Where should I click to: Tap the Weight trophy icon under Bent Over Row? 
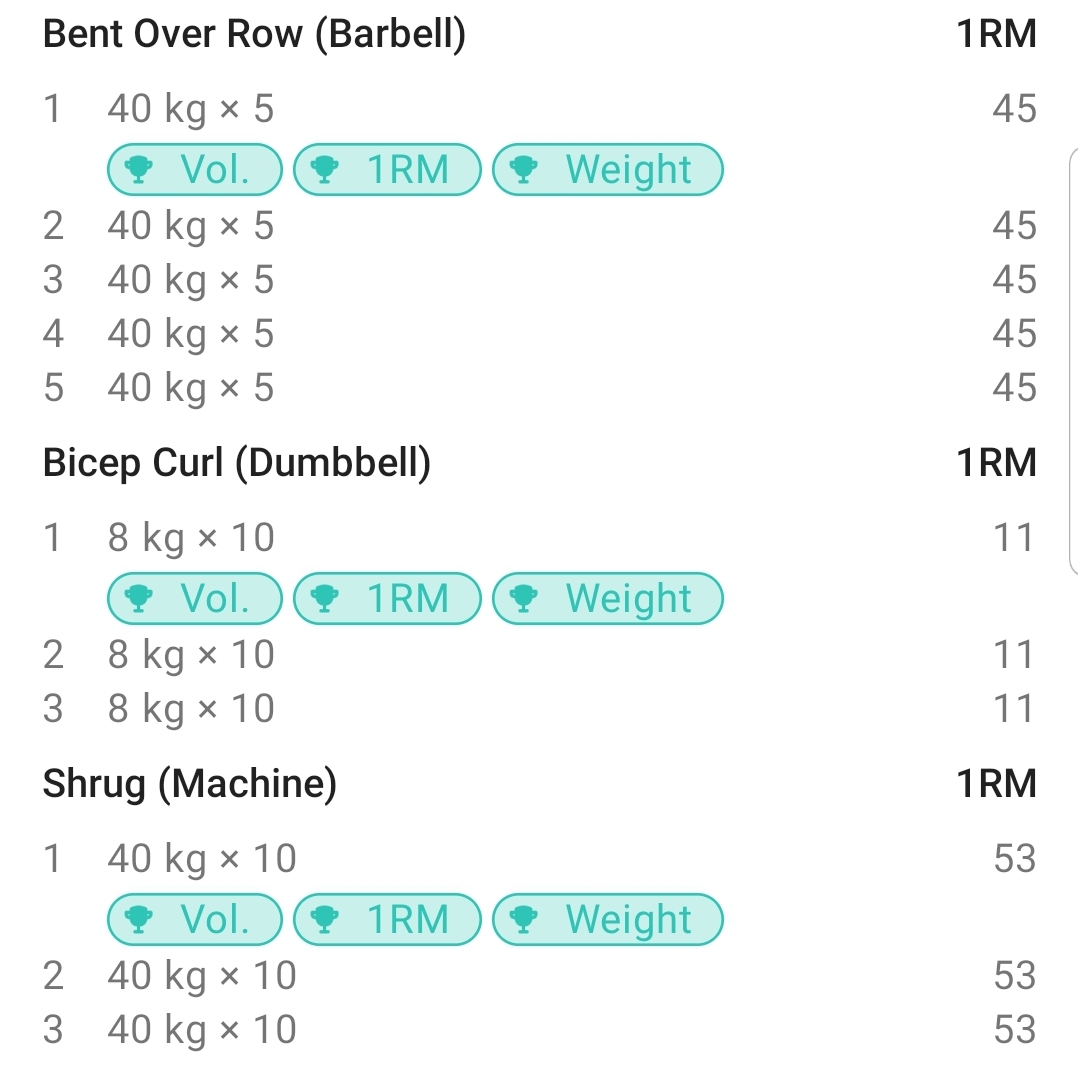(x=523, y=169)
